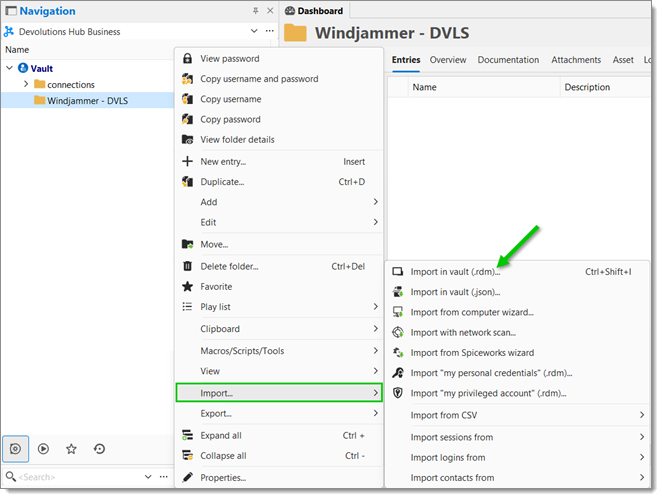Viewport: 662px width, 499px height.
Task: Click the search magnifier icon
Action: [11, 477]
